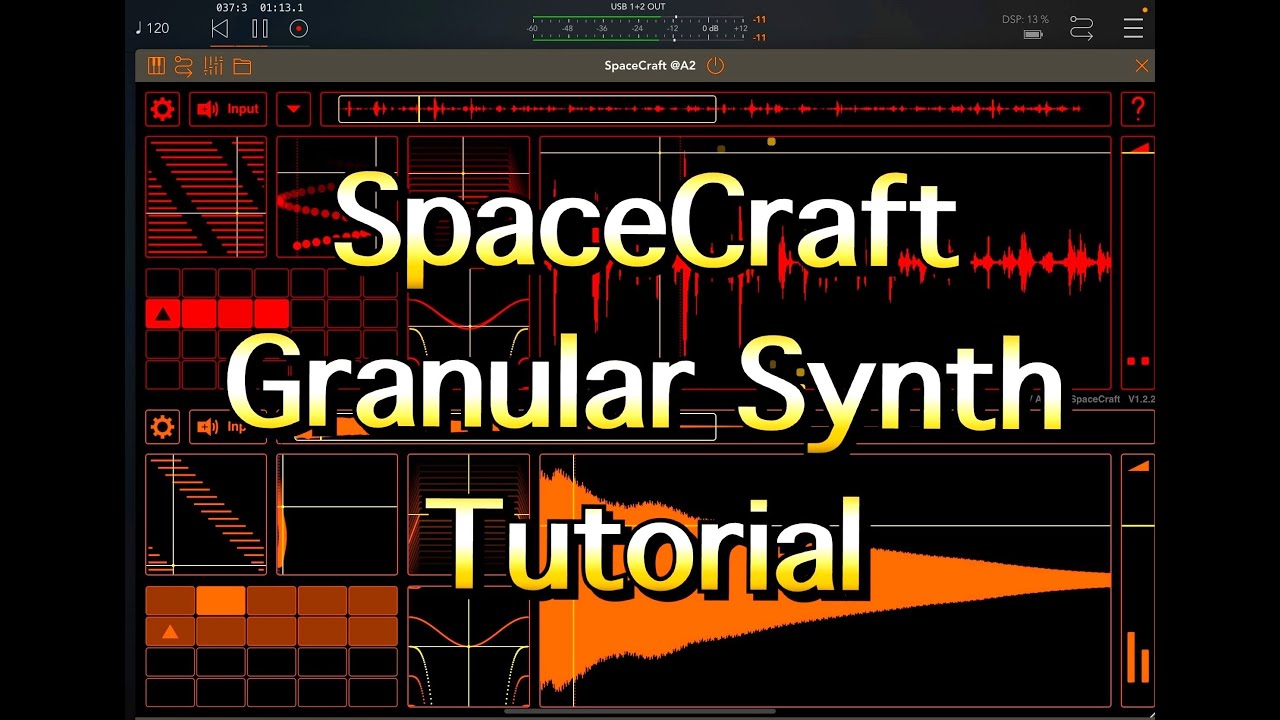Expand the red layer dropdown arrow
This screenshot has height=720, width=1280.
(294, 109)
